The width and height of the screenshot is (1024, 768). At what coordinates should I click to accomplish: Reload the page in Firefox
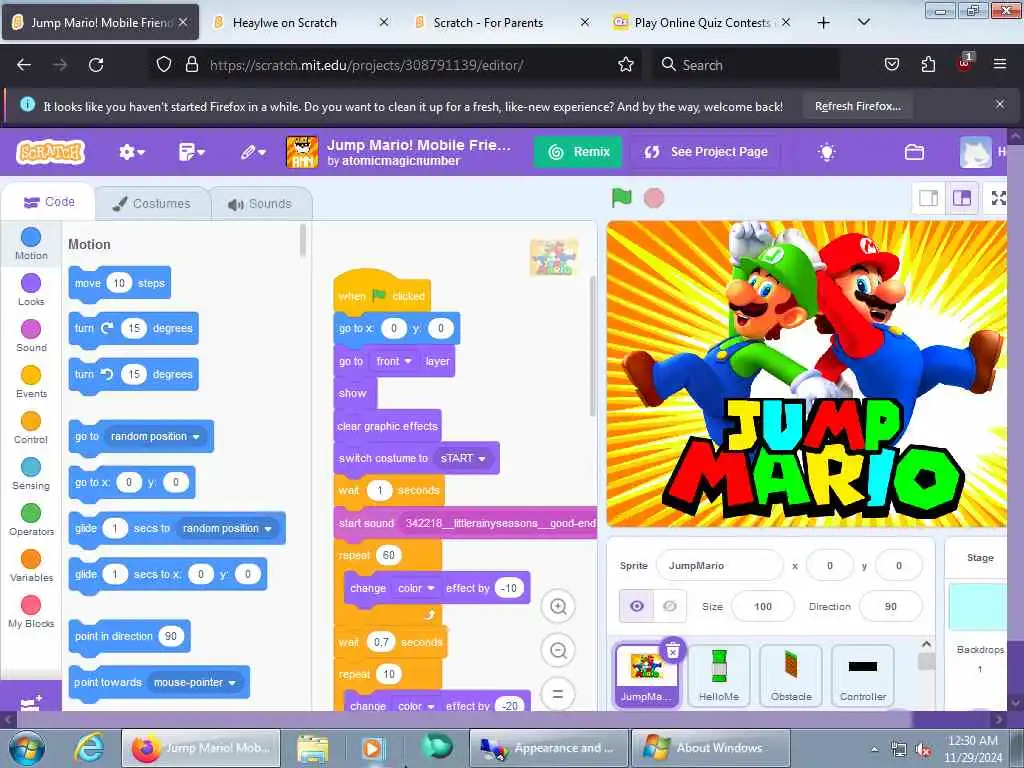coord(96,65)
